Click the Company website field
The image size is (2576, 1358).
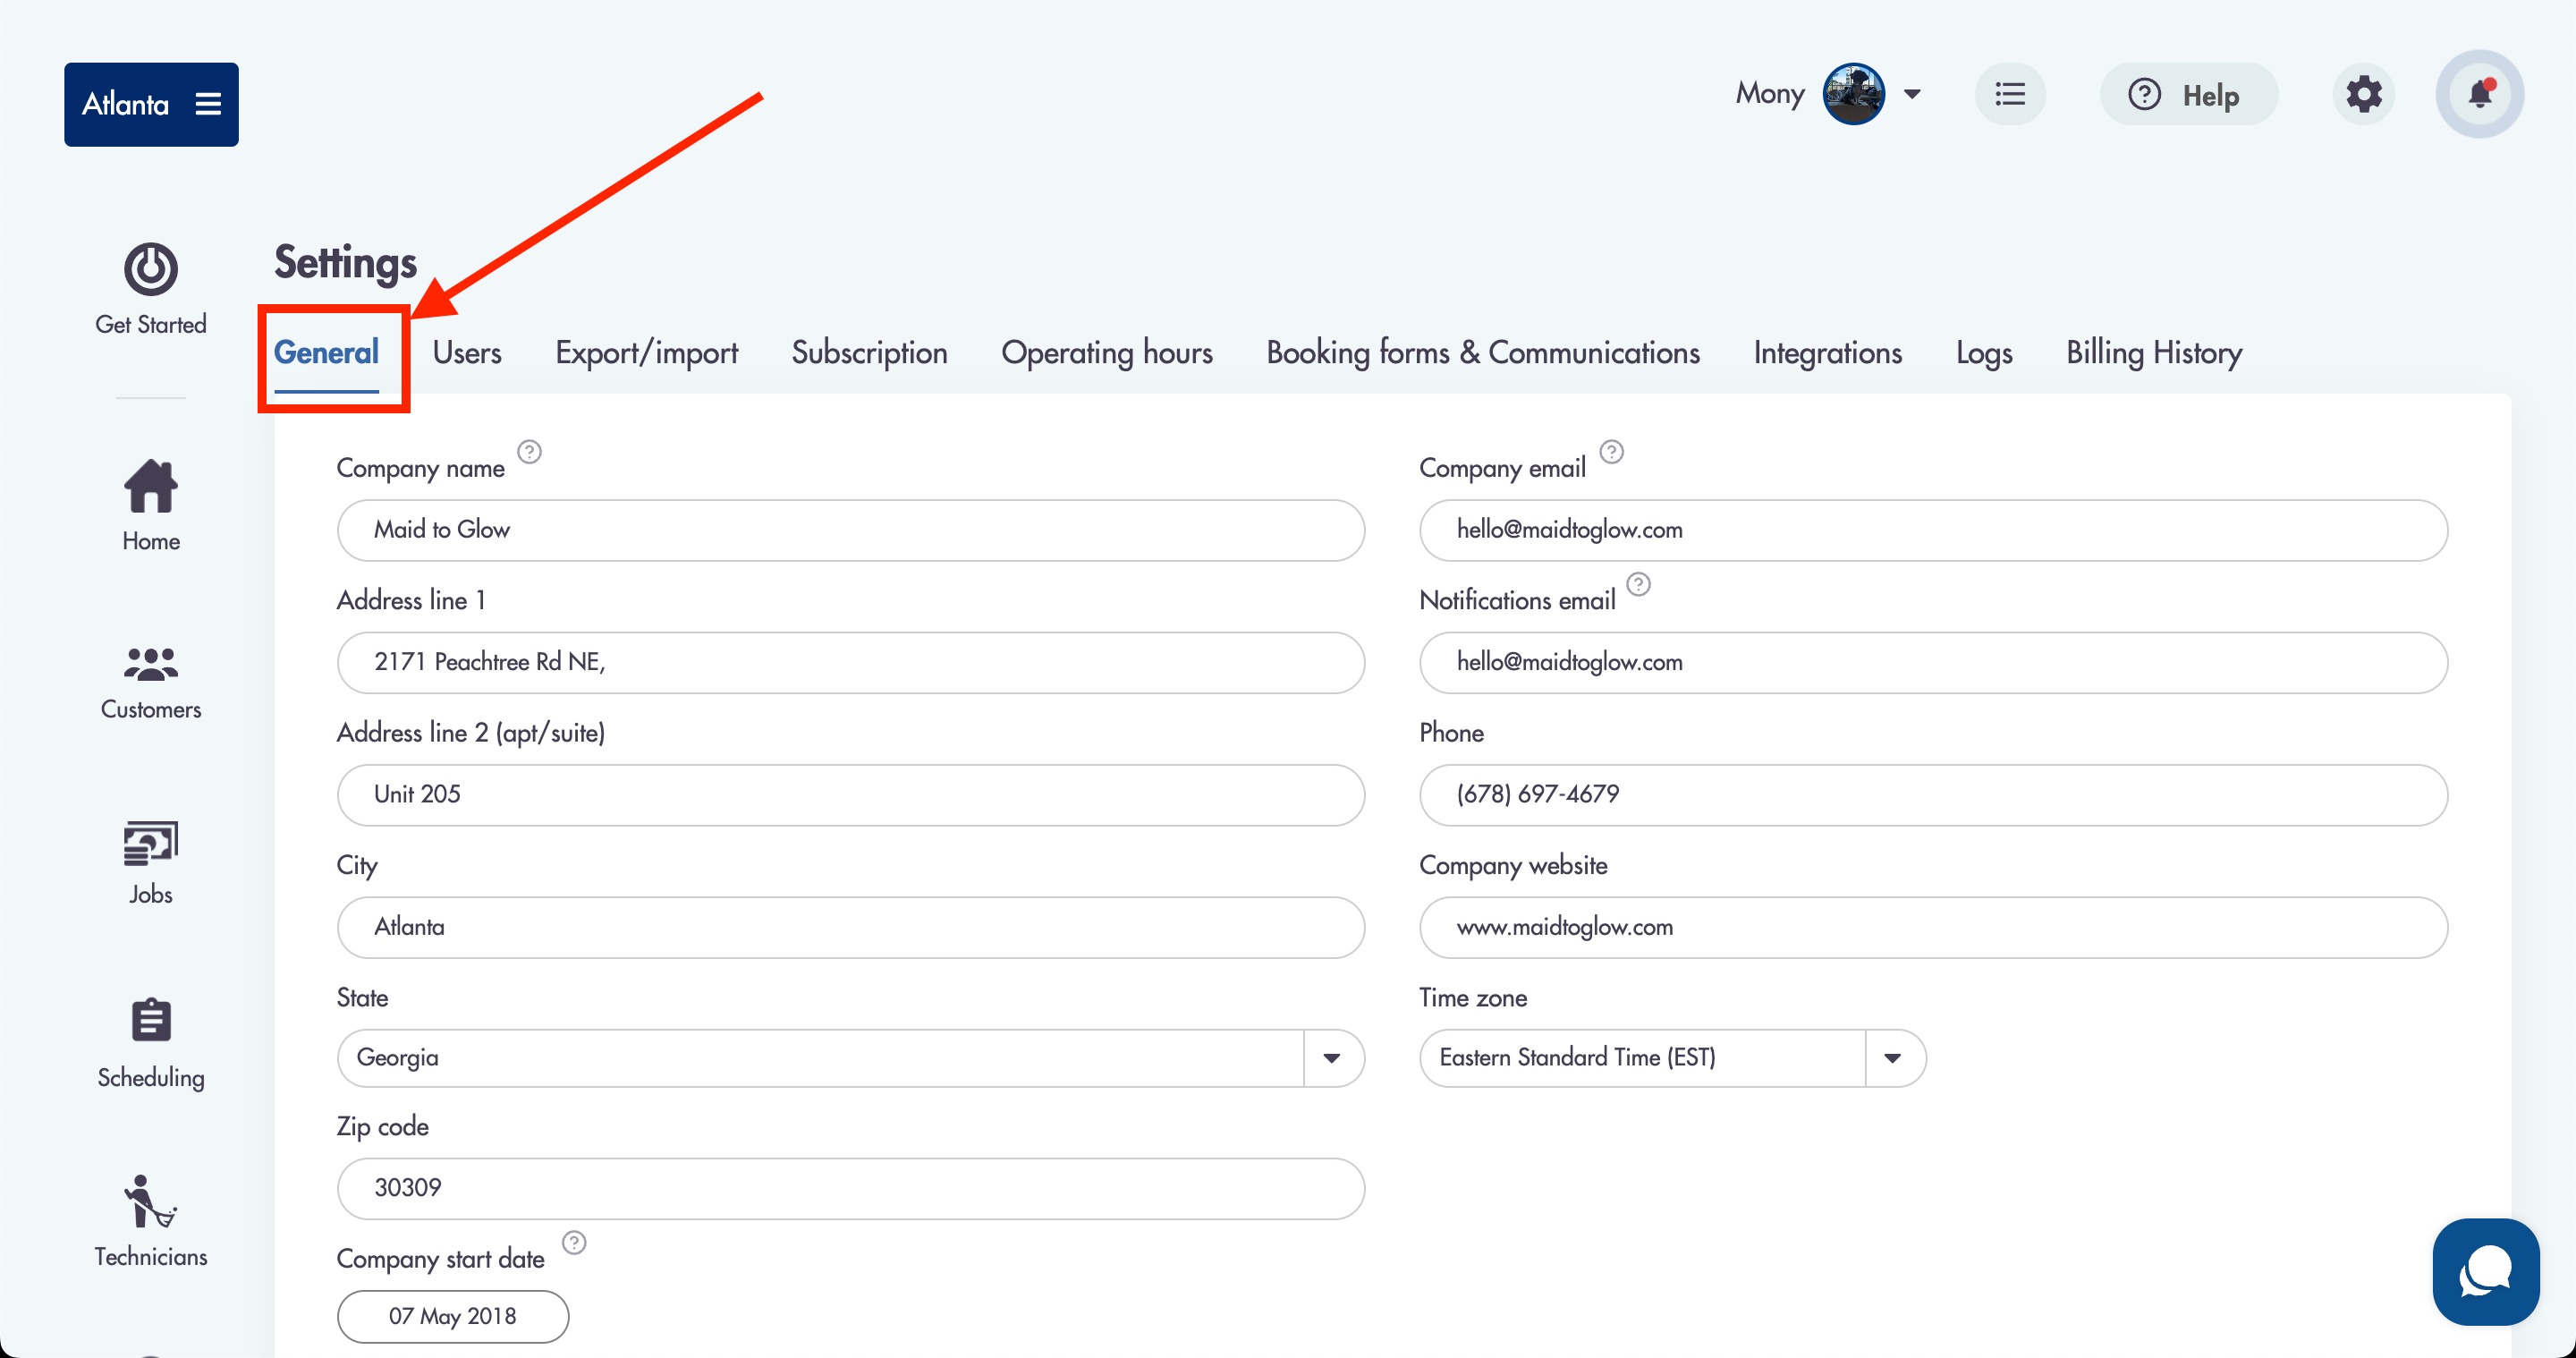pyautogui.click(x=1933, y=927)
